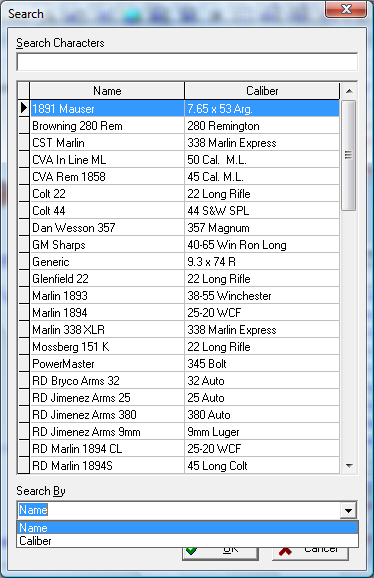Choose Caliber in the Search By list

point(188,541)
